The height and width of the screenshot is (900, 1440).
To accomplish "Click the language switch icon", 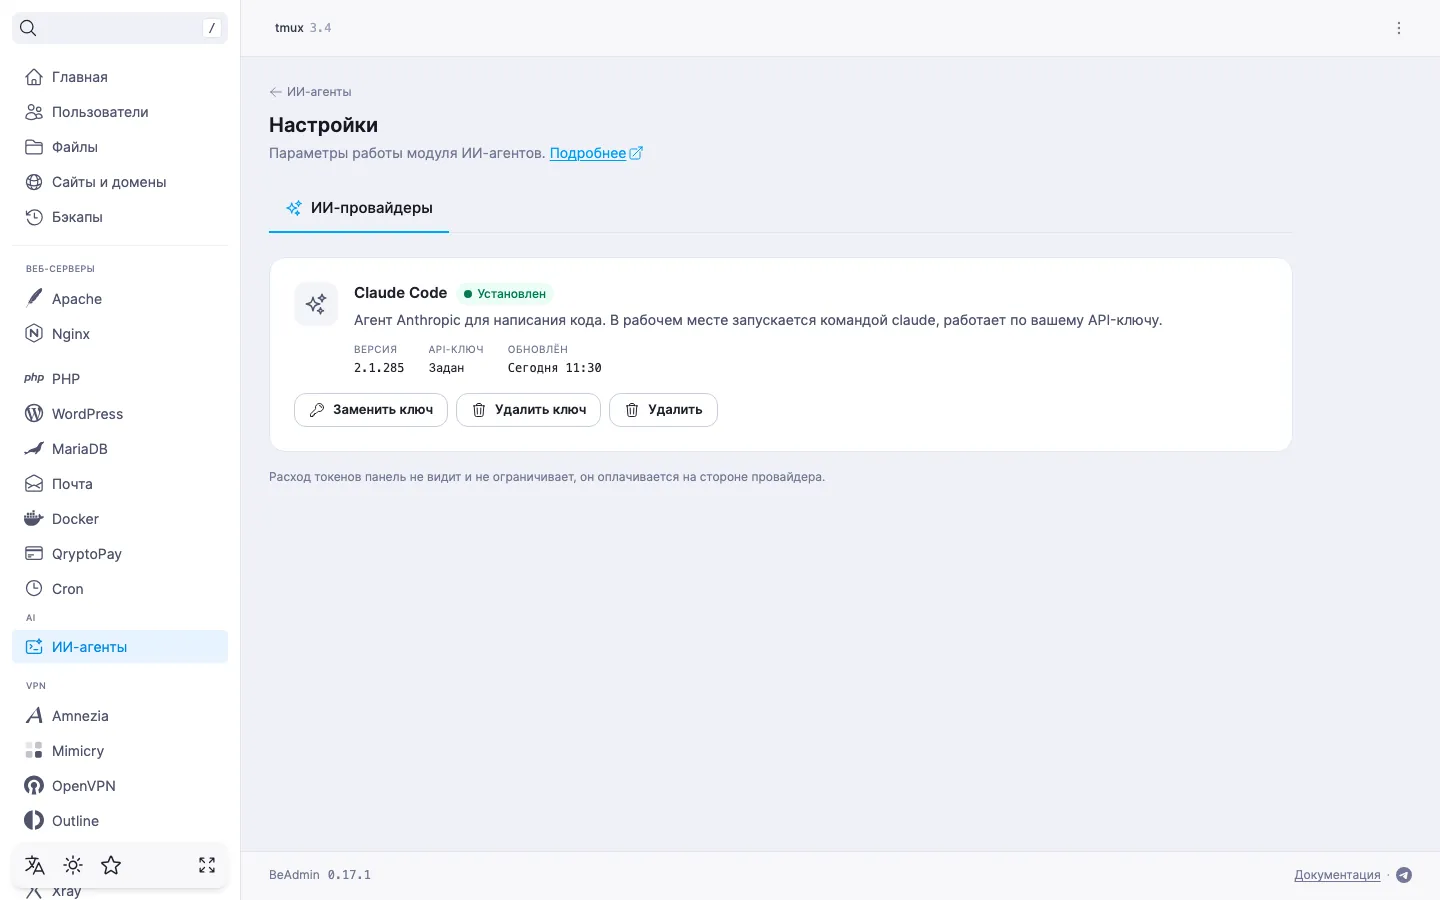I will [35, 865].
